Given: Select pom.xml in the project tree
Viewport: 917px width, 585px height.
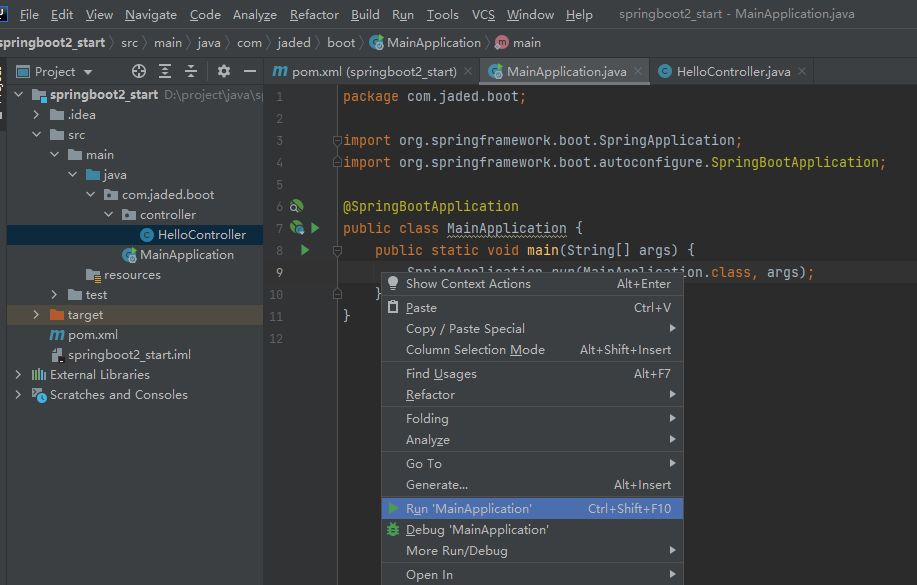Looking at the screenshot, I should (92, 335).
